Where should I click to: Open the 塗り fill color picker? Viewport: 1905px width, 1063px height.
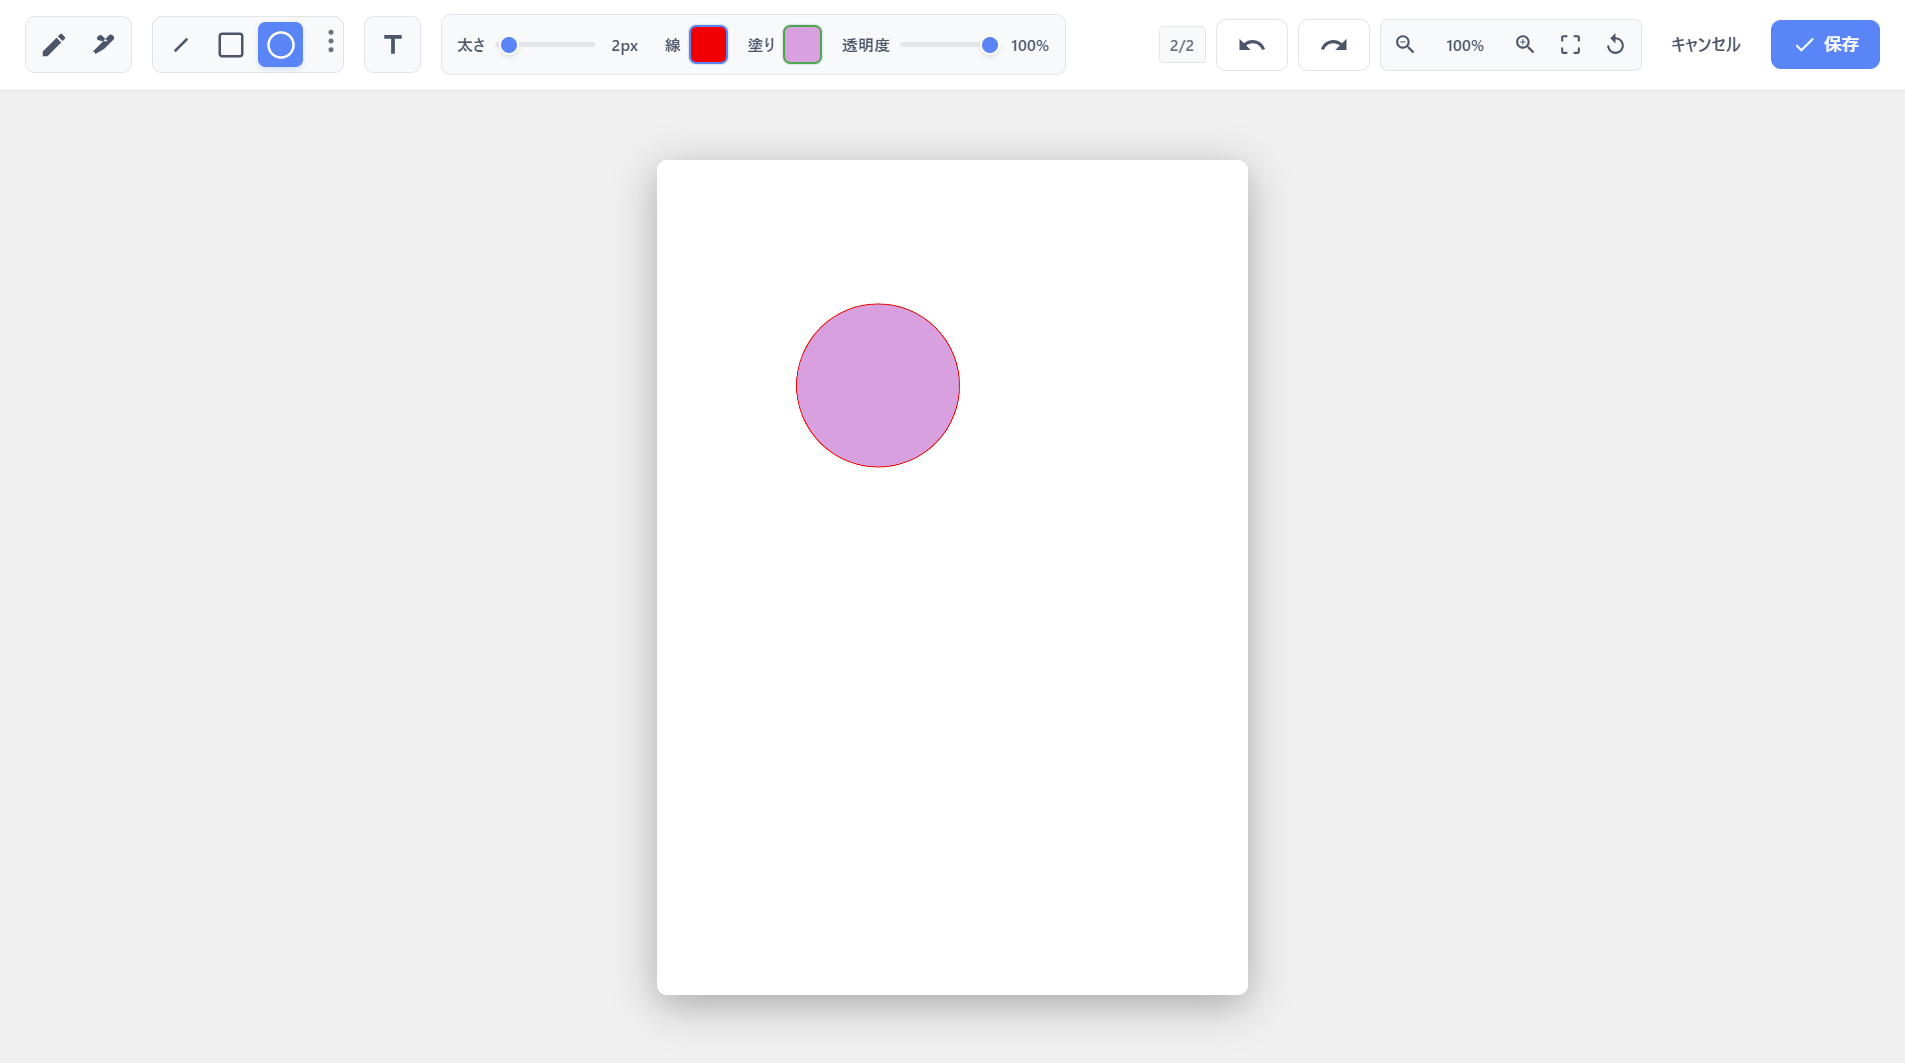coord(801,44)
